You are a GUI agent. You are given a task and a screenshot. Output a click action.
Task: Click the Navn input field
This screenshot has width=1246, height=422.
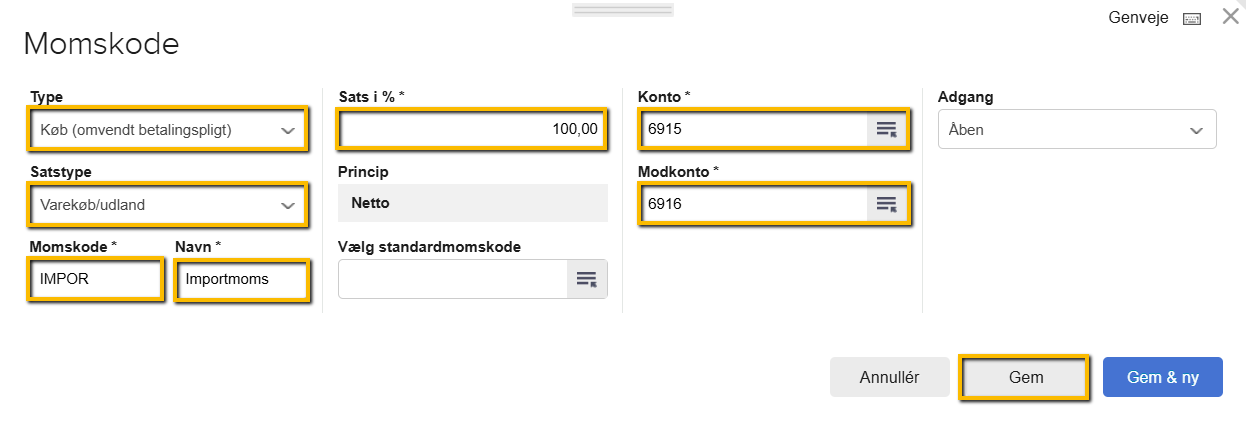[x=241, y=279]
